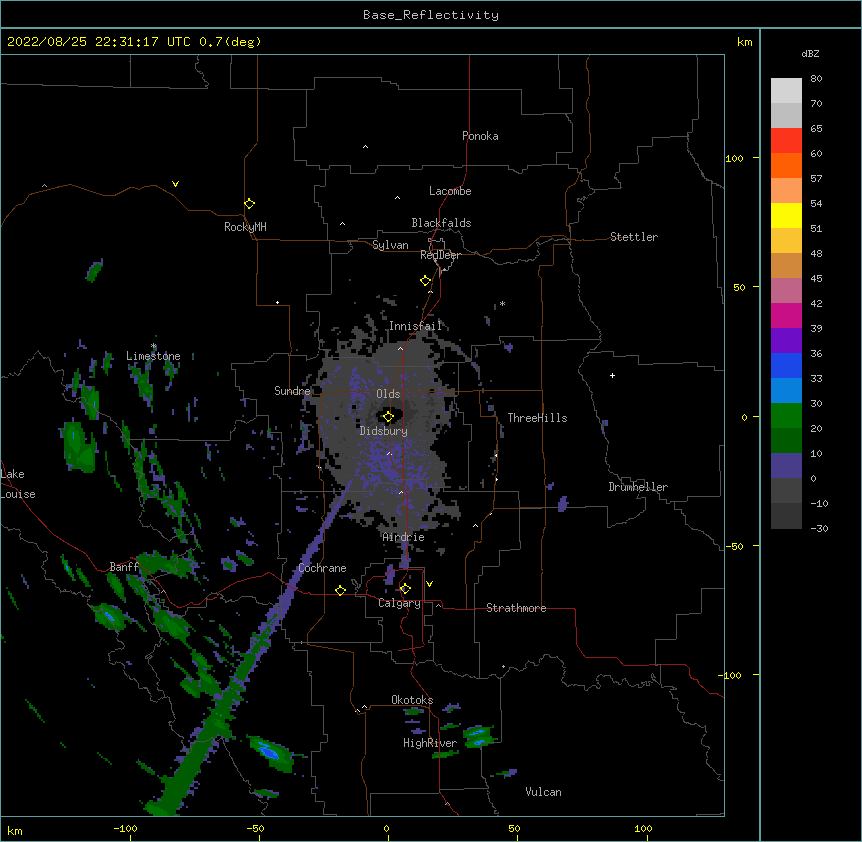Select the orange 57-60 dBZ legend swatch
Screen dimensions: 862x842
(x=786, y=165)
